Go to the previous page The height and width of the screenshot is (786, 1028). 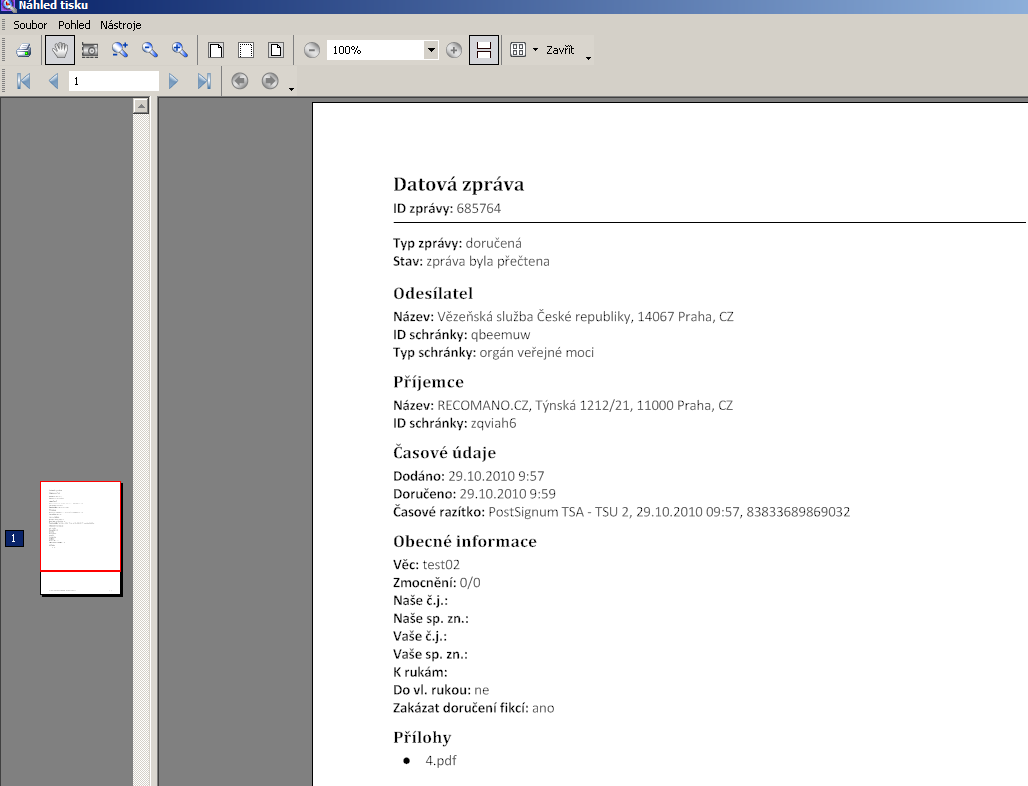54,81
